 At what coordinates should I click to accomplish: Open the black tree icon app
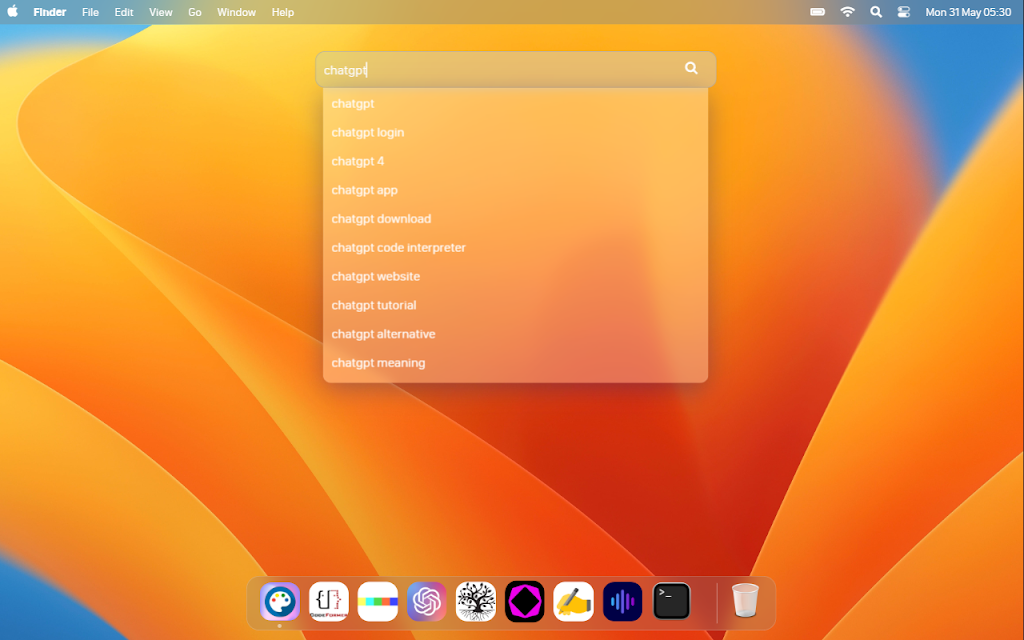click(x=475, y=601)
